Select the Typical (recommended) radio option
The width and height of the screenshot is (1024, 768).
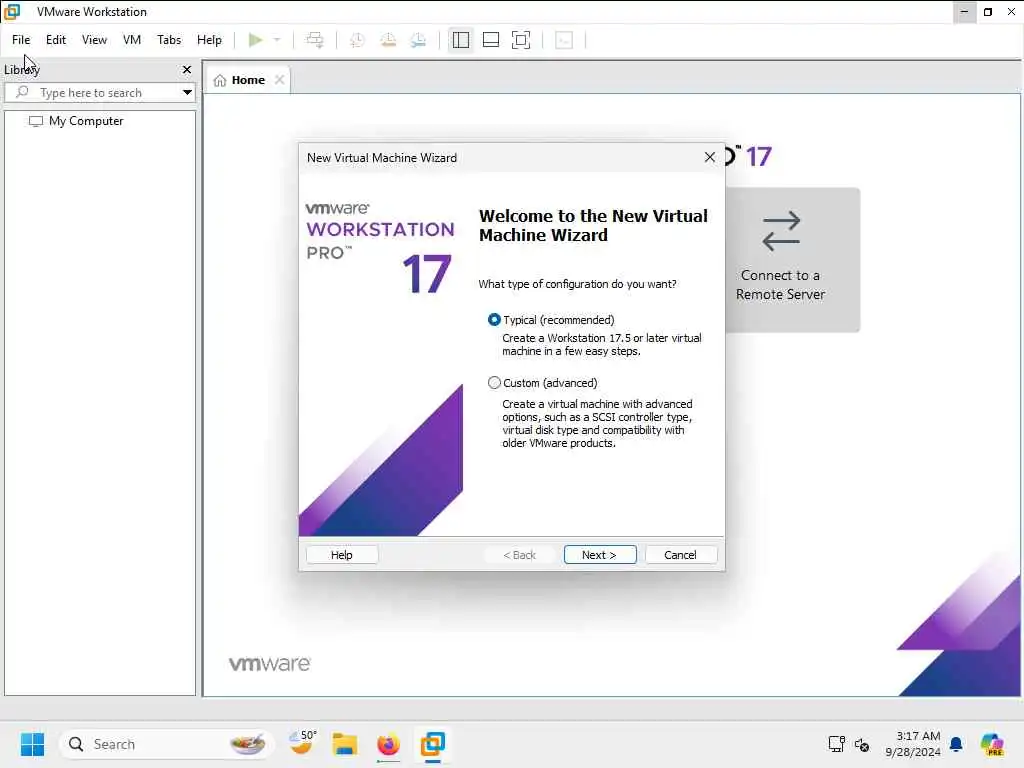click(x=494, y=319)
